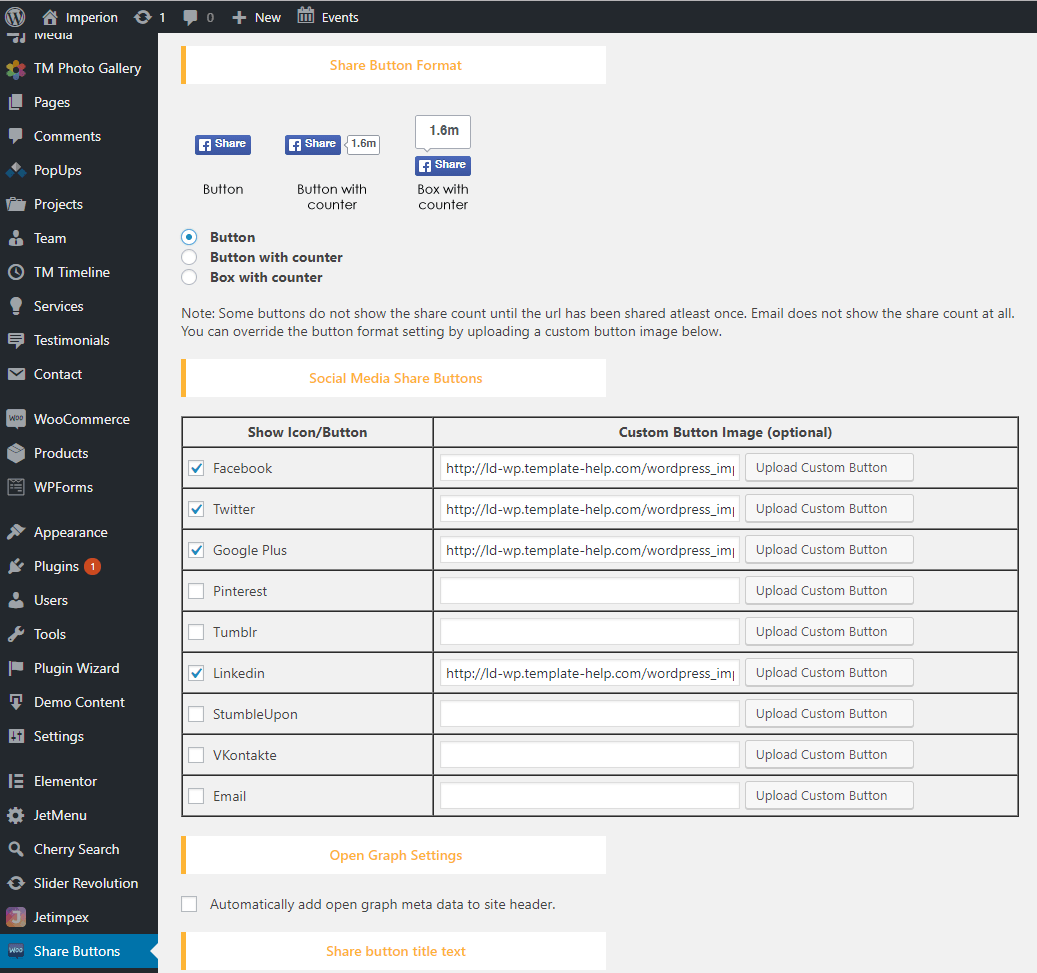Go to the Appearance menu item

[x=70, y=533]
